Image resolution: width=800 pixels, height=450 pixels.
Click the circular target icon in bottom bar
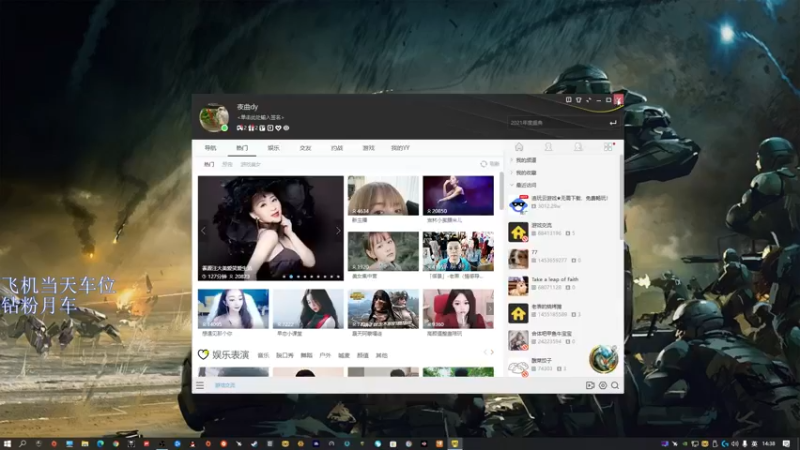point(603,385)
